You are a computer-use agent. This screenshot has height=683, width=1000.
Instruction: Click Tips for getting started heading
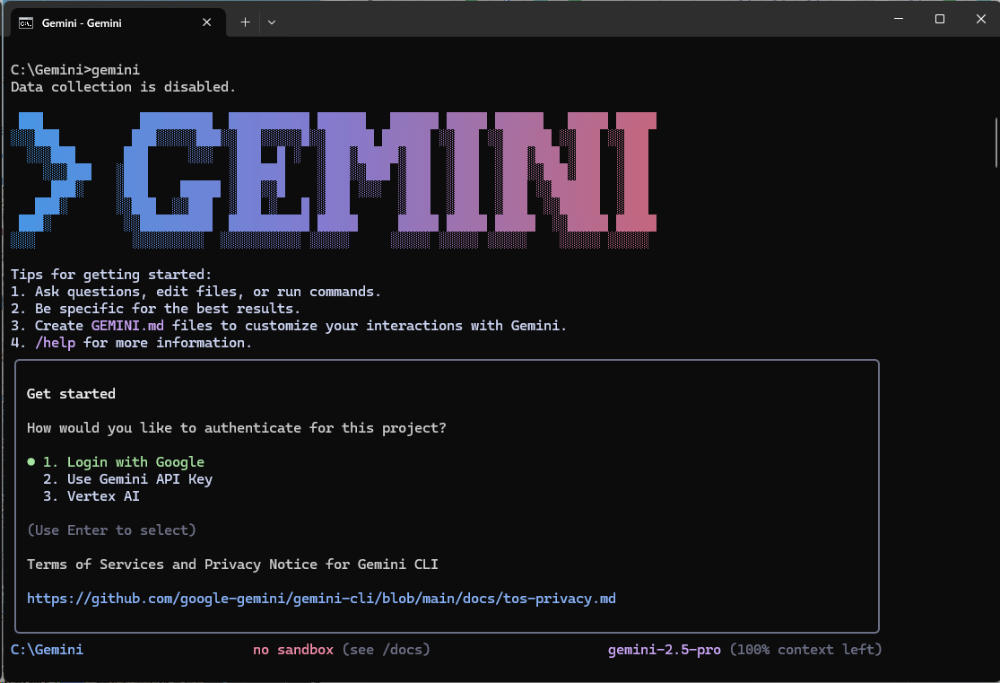click(x=111, y=274)
